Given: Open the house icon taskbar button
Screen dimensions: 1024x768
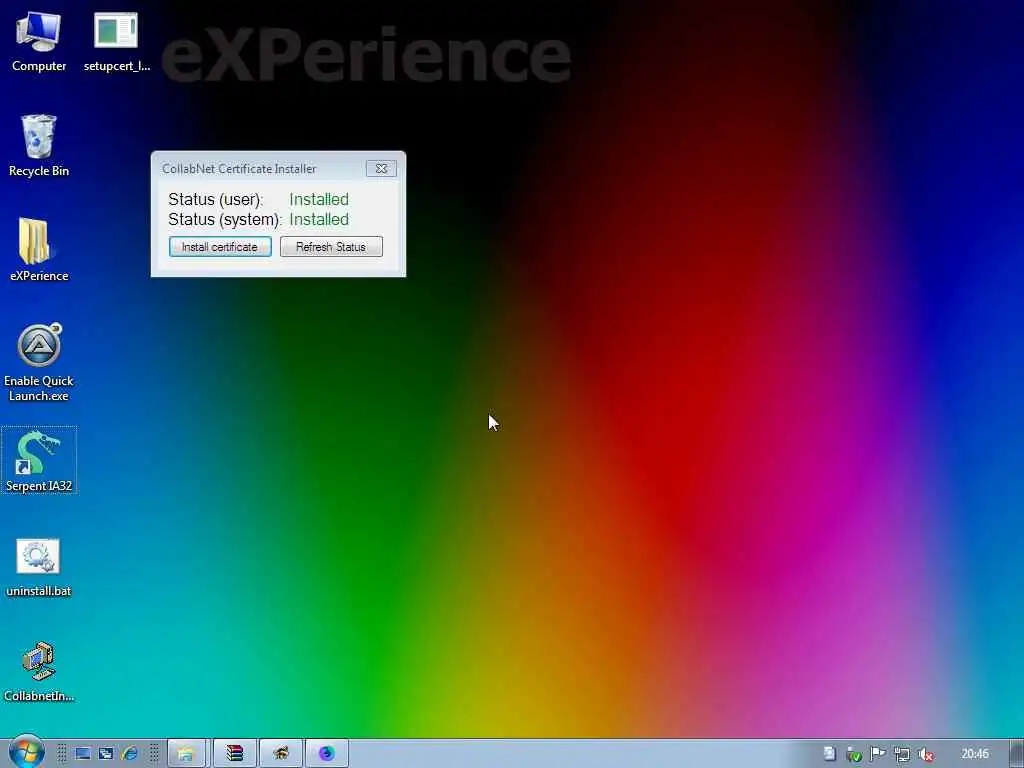Looking at the screenshot, I should click(281, 754).
